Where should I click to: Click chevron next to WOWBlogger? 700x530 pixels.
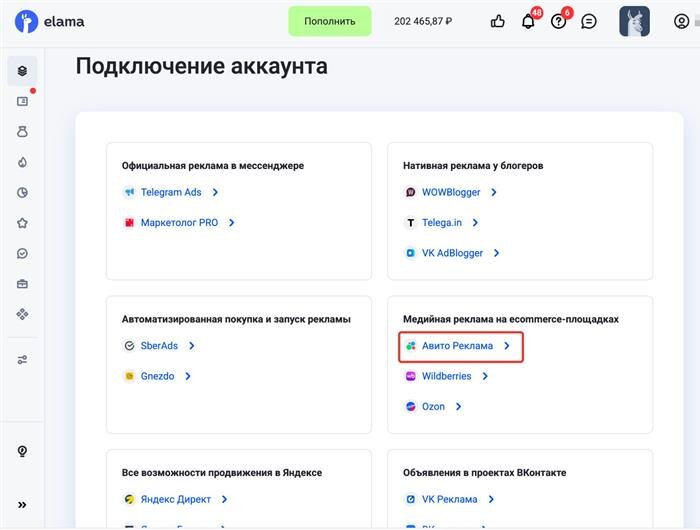click(x=494, y=192)
